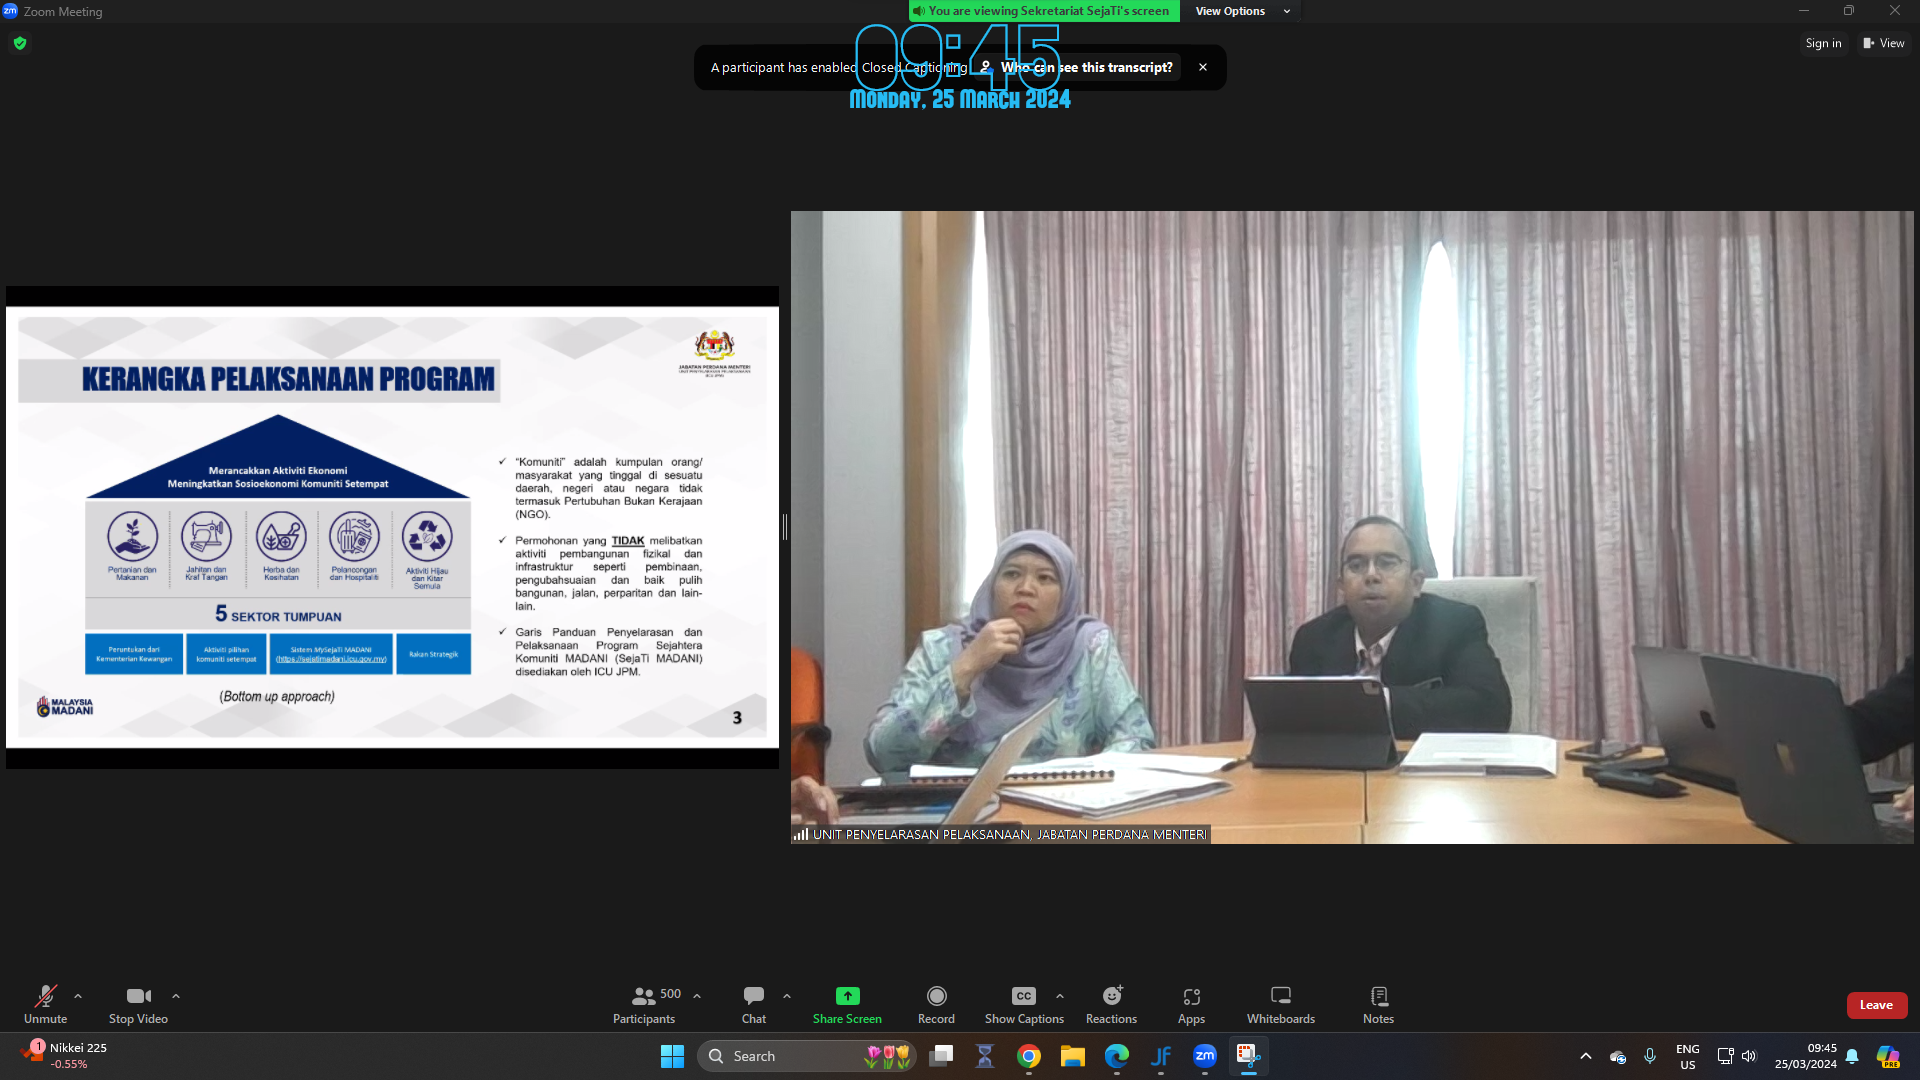Open notifications bell icon
The height and width of the screenshot is (1080, 1920).
click(1853, 1056)
